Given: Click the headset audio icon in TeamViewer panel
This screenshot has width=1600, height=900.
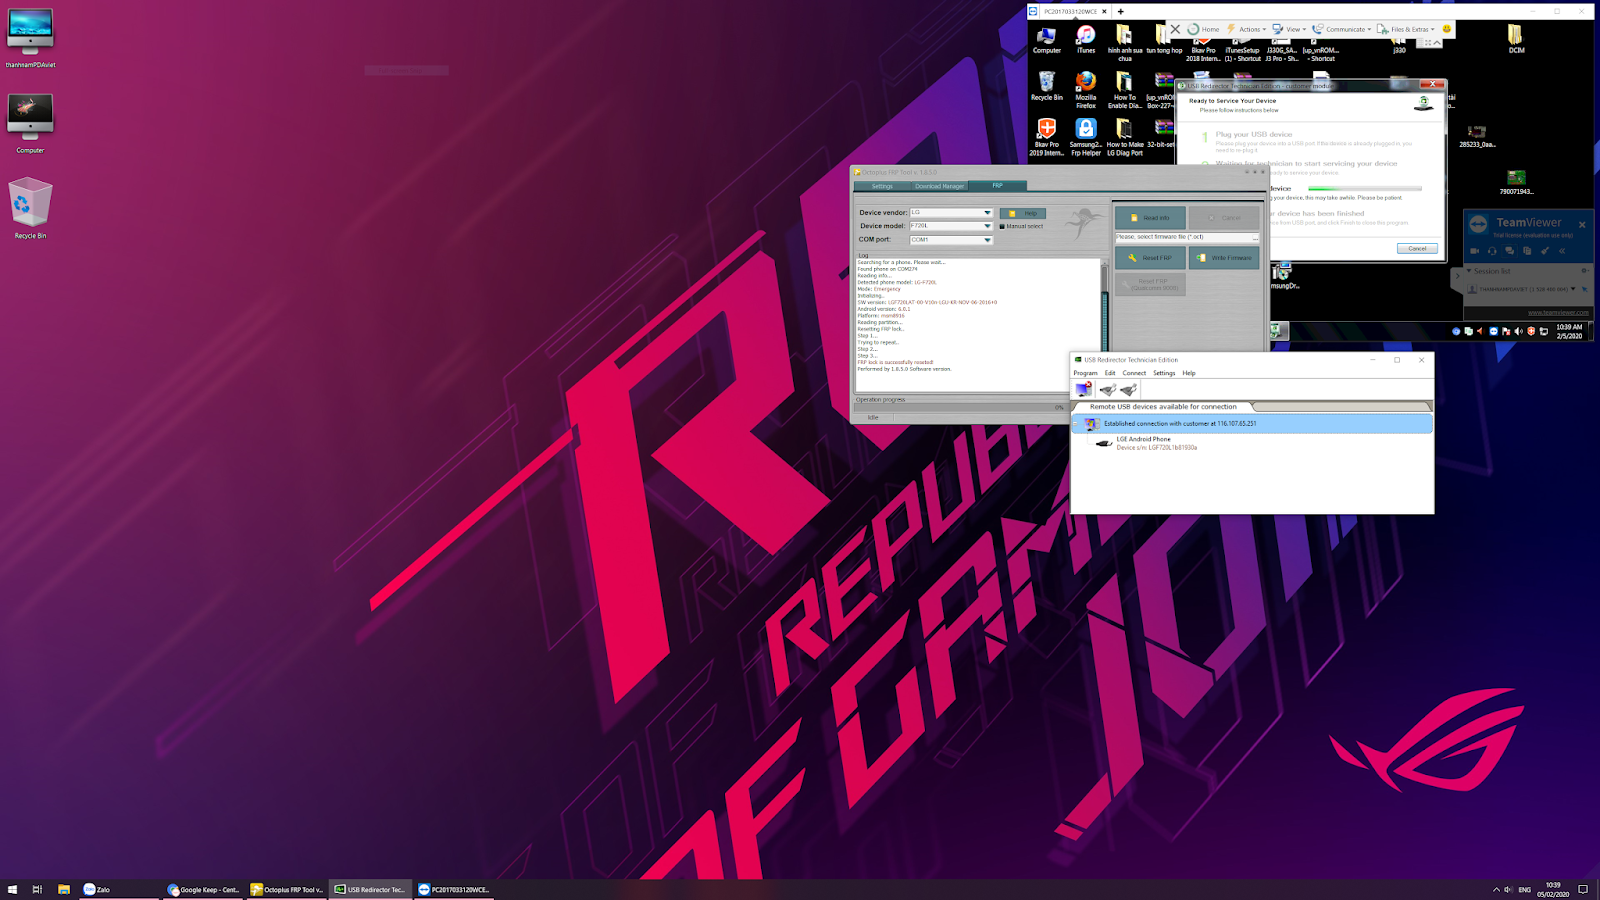Looking at the screenshot, I should click(1492, 251).
